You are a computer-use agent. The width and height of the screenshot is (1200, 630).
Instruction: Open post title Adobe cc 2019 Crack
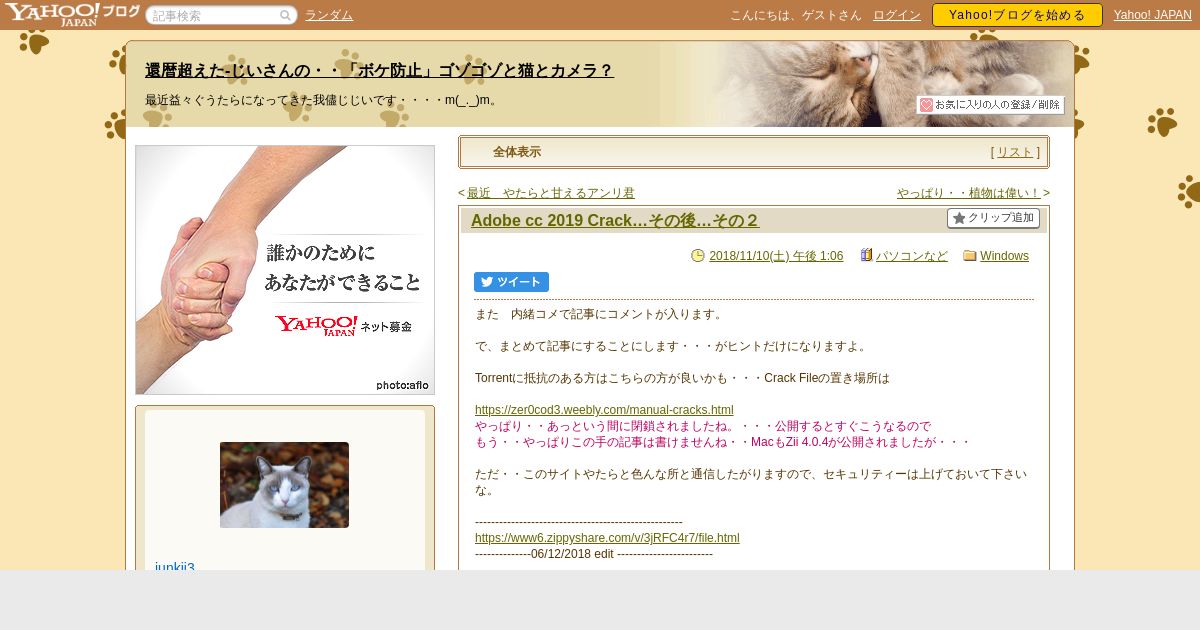[615, 220]
